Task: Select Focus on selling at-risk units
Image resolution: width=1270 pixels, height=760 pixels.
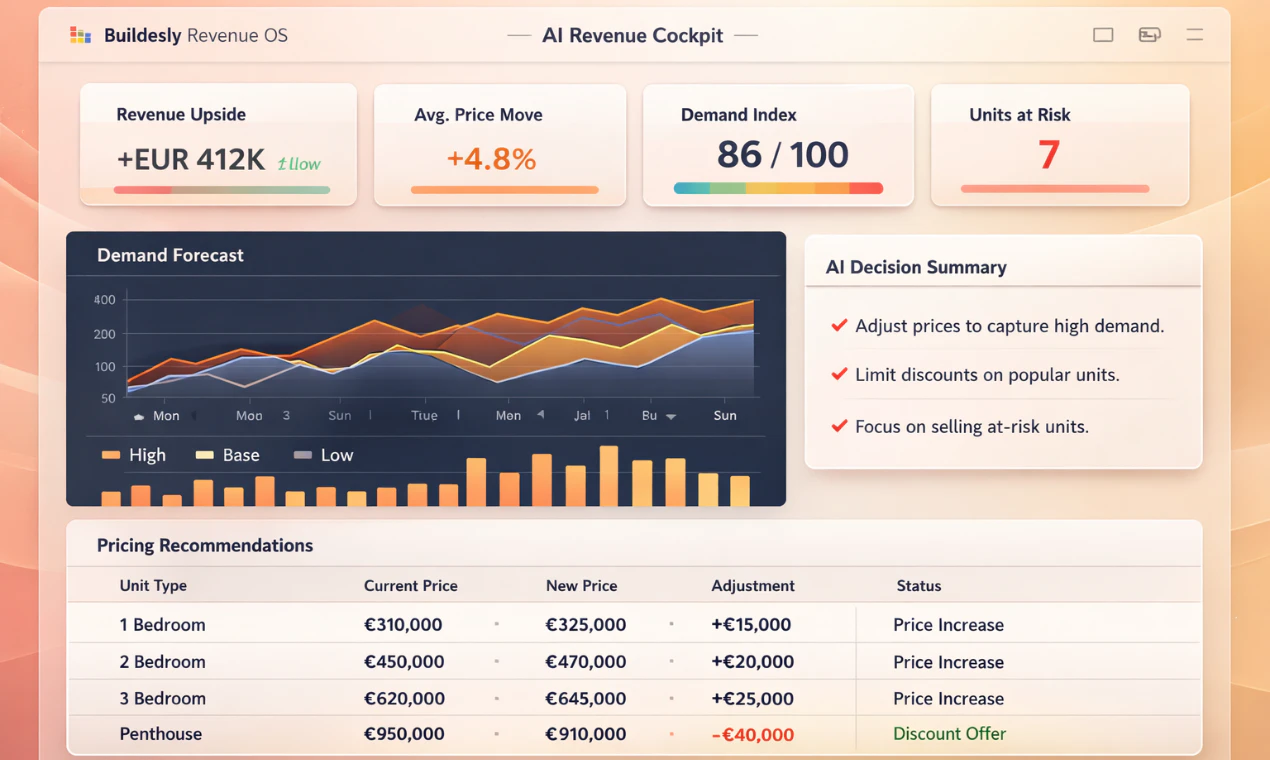Action: 972,426
